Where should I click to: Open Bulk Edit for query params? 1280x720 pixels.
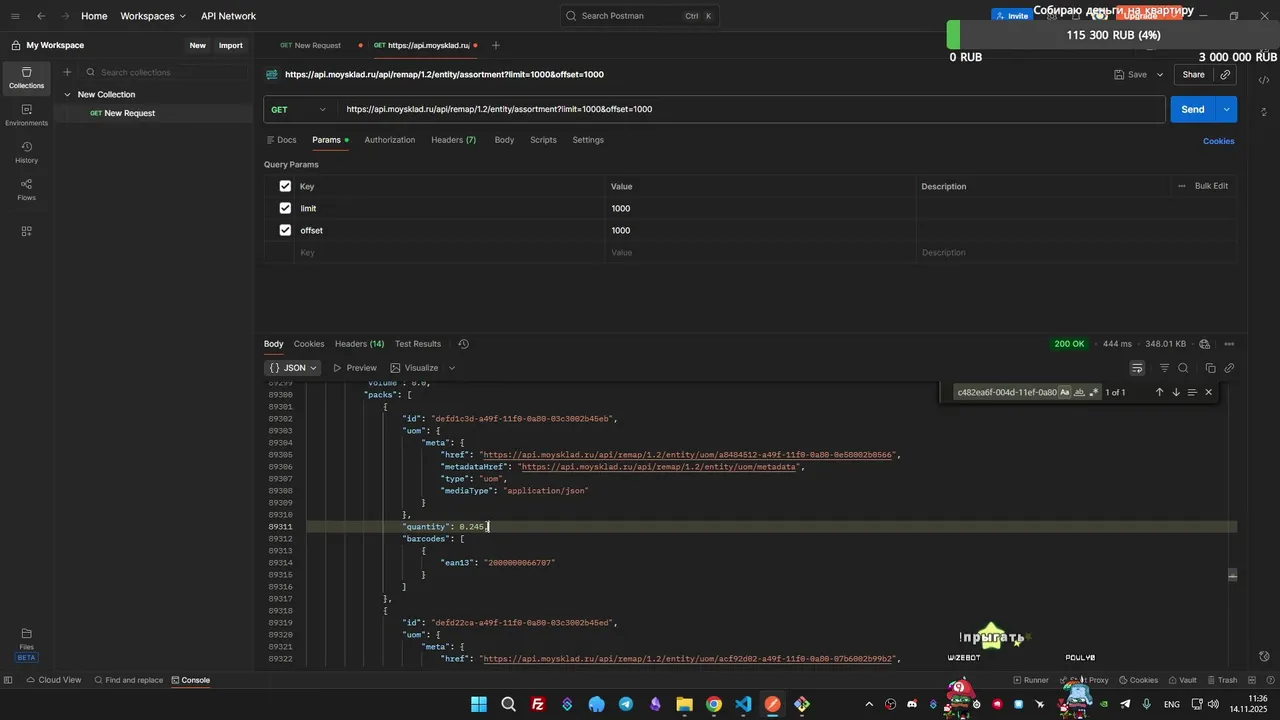click(1211, 186)
